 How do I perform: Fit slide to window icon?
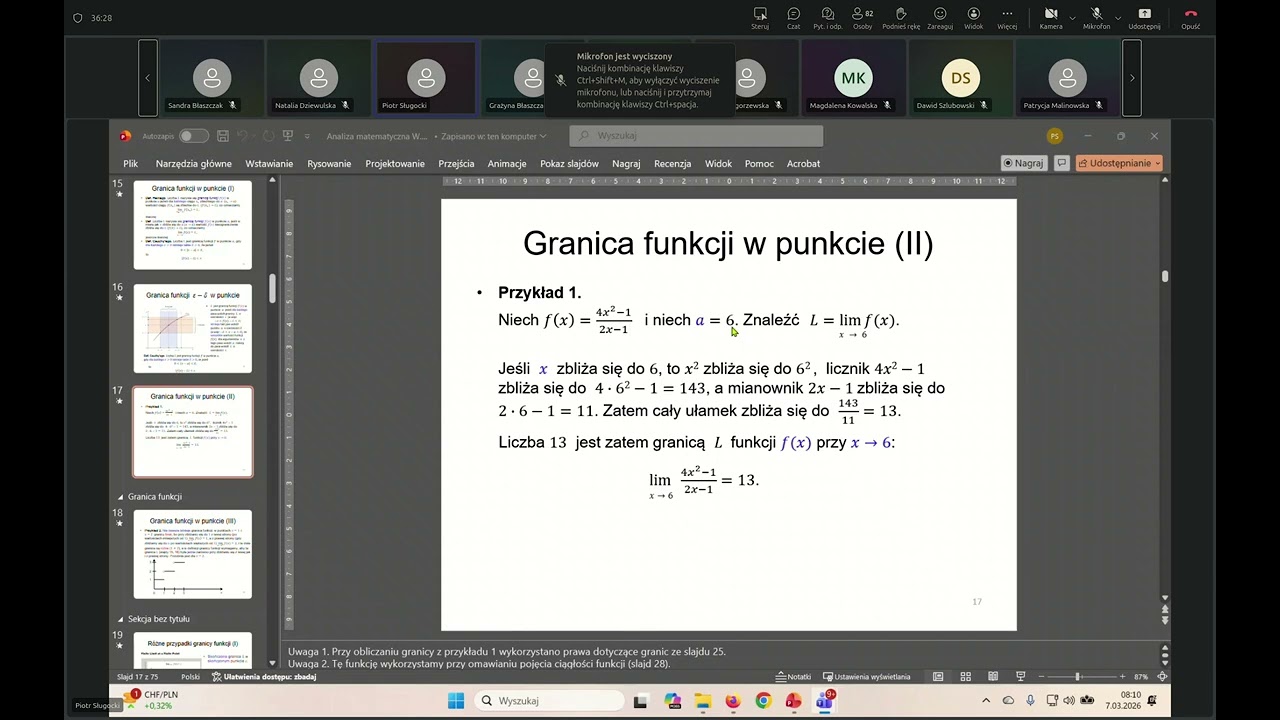[x=1161, y=677]
